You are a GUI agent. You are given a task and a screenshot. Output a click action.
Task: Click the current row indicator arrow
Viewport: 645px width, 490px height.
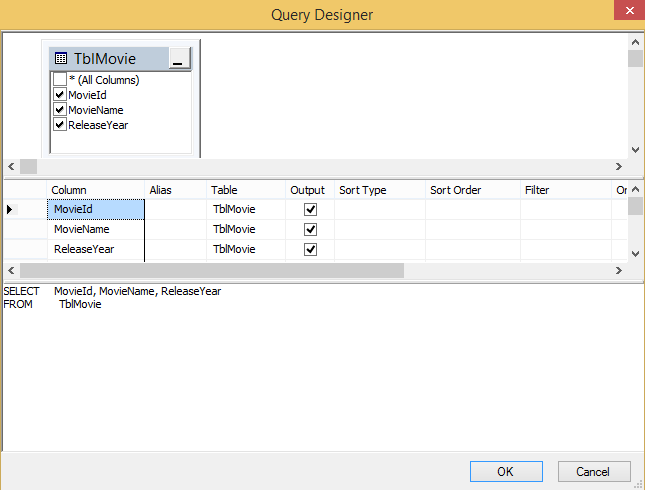[10, 209]
